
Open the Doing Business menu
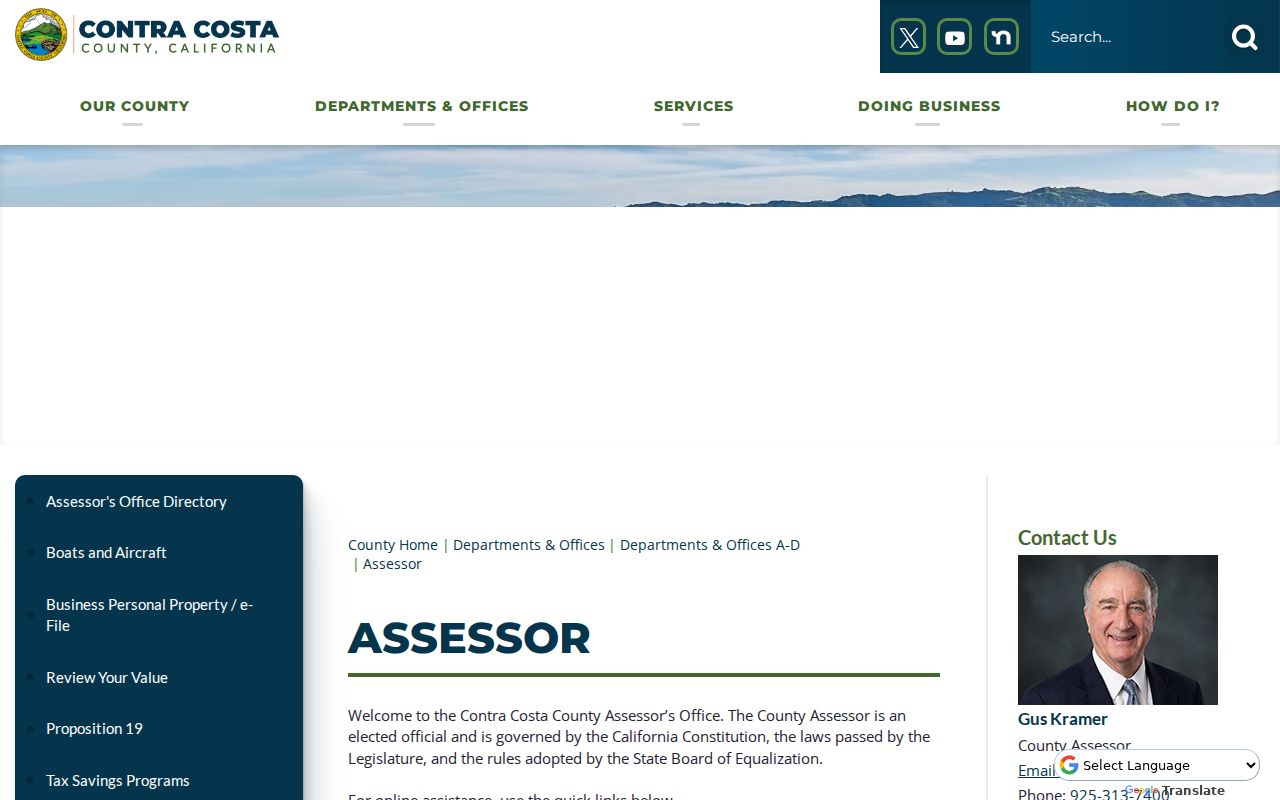929,106
